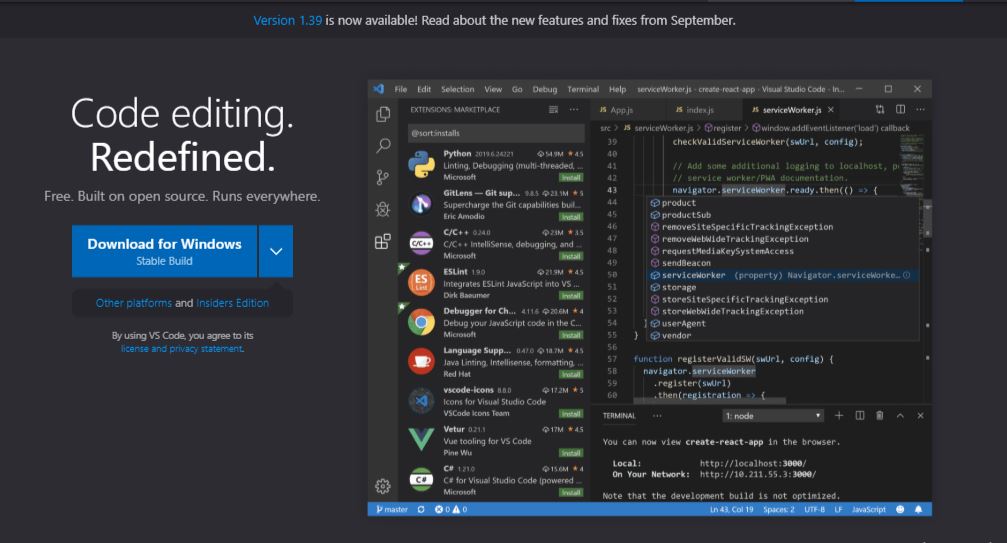1007x543 pixels.
Task: Open the Explorer files icon in activity bar
Action: pos(383,114)
